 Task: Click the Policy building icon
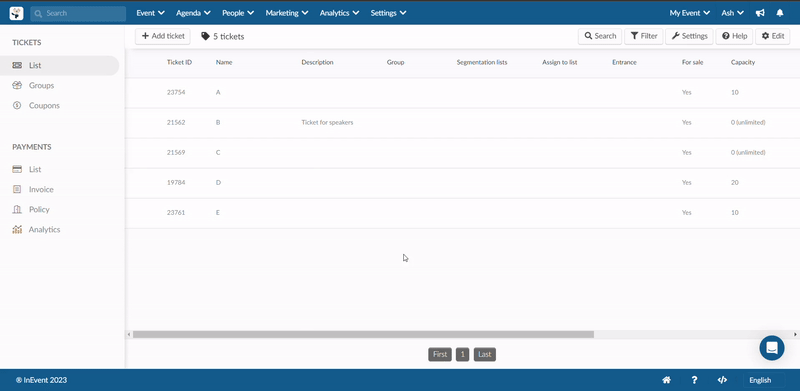[17, 209]
